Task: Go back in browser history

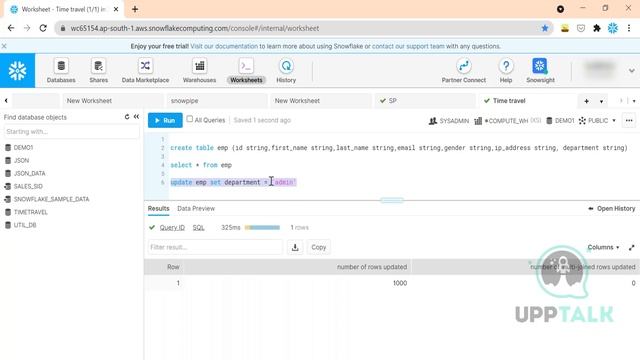Action: [11, 28]
